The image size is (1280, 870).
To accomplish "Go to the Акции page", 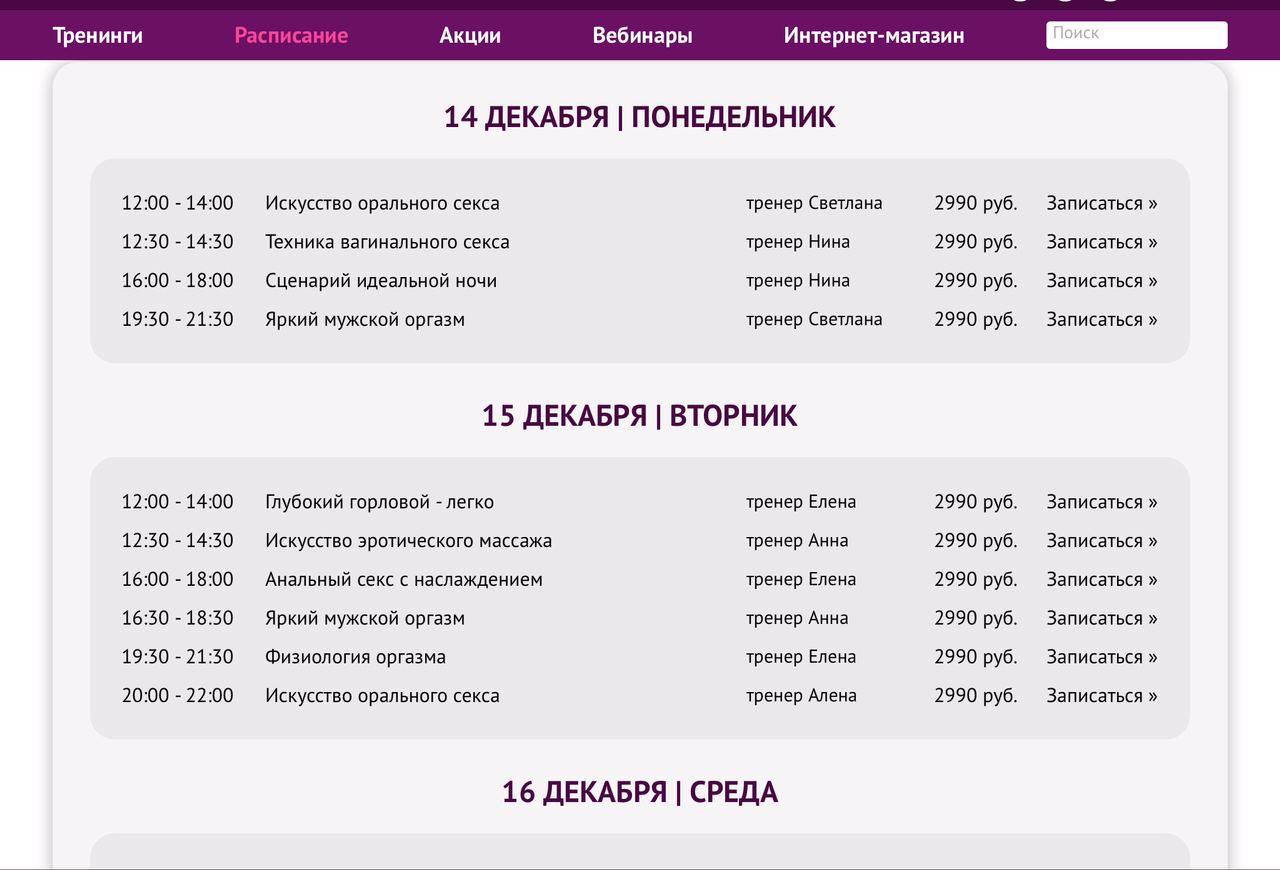I will pyautogui.click(x=470, y=35).
